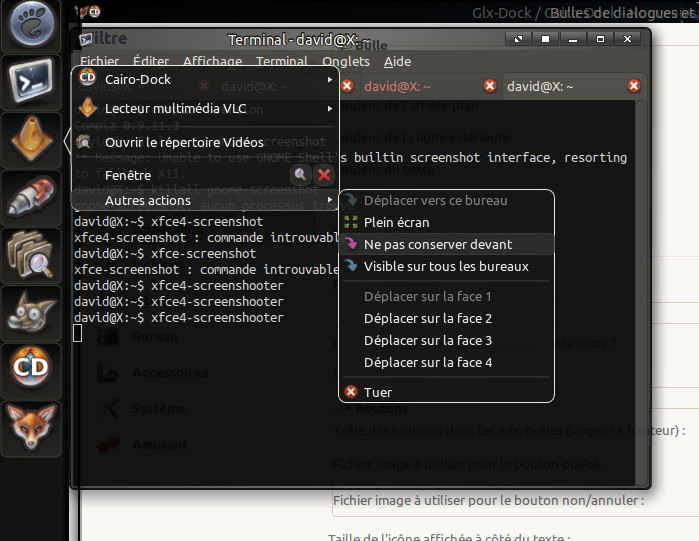This screenshot has height=541, width=699.
Task: Select Ouvrir le répertoire Vidéos
Action: click(x=205, y=143)
